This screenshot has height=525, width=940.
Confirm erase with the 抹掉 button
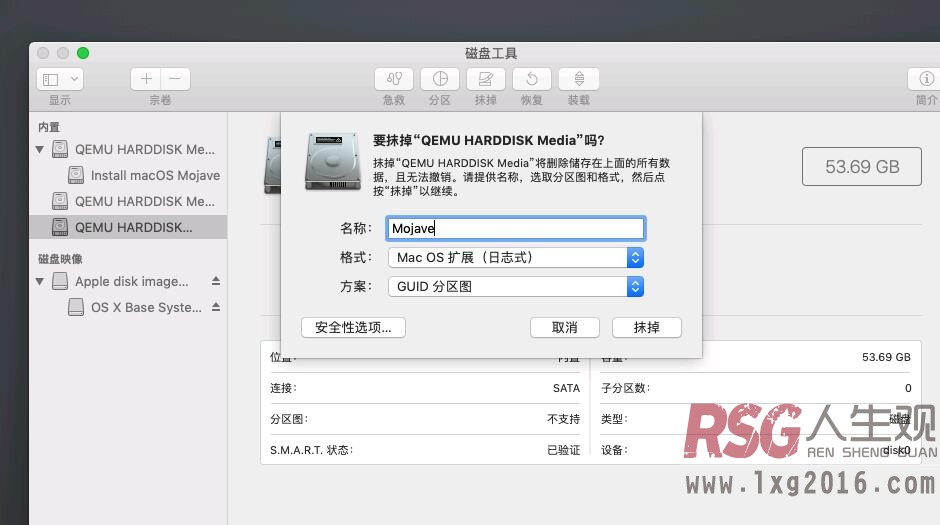pos(647,327)
